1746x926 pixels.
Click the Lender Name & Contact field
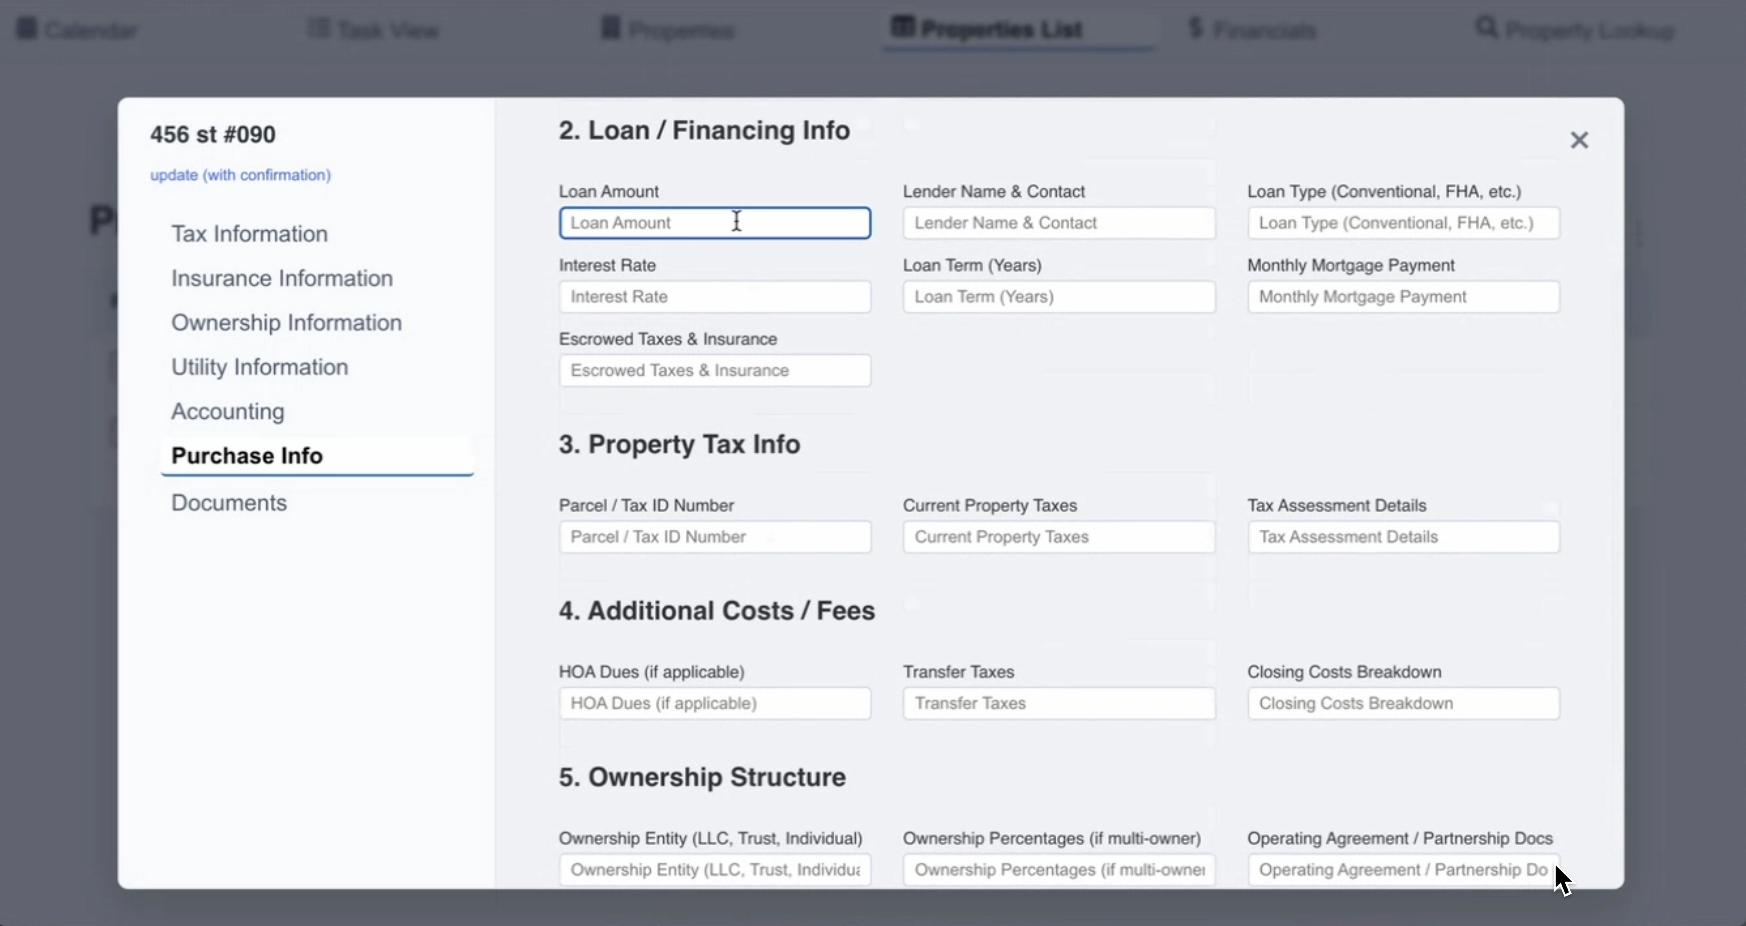pos(1059,223)
